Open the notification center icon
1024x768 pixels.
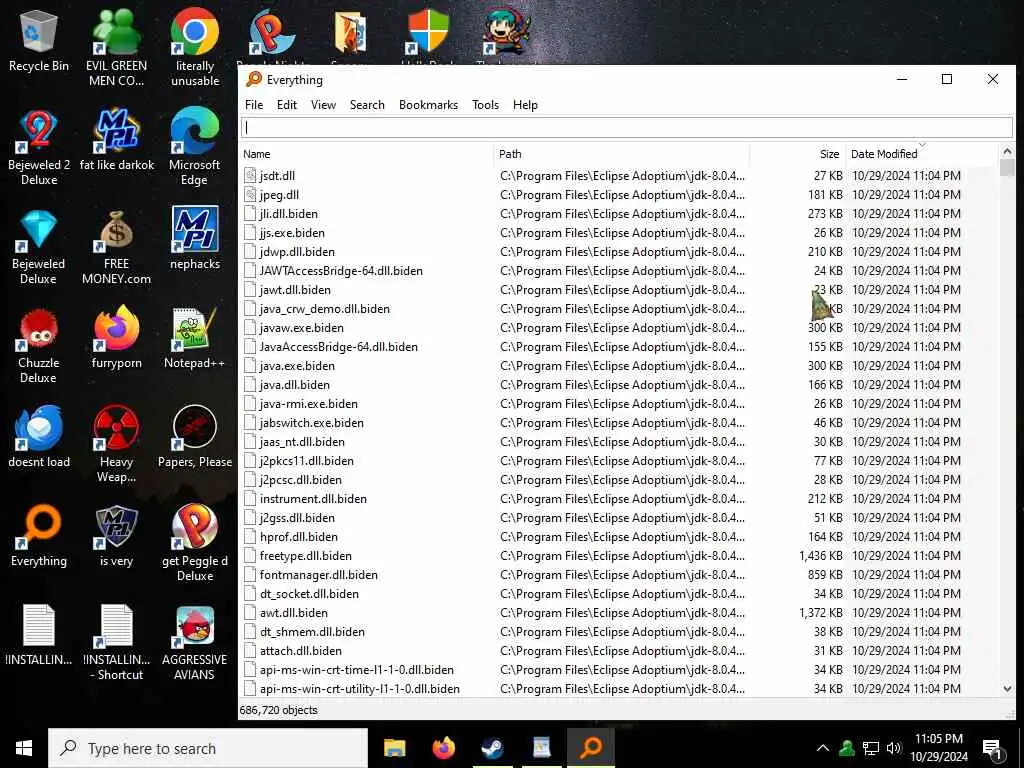[x=992, y=748]
